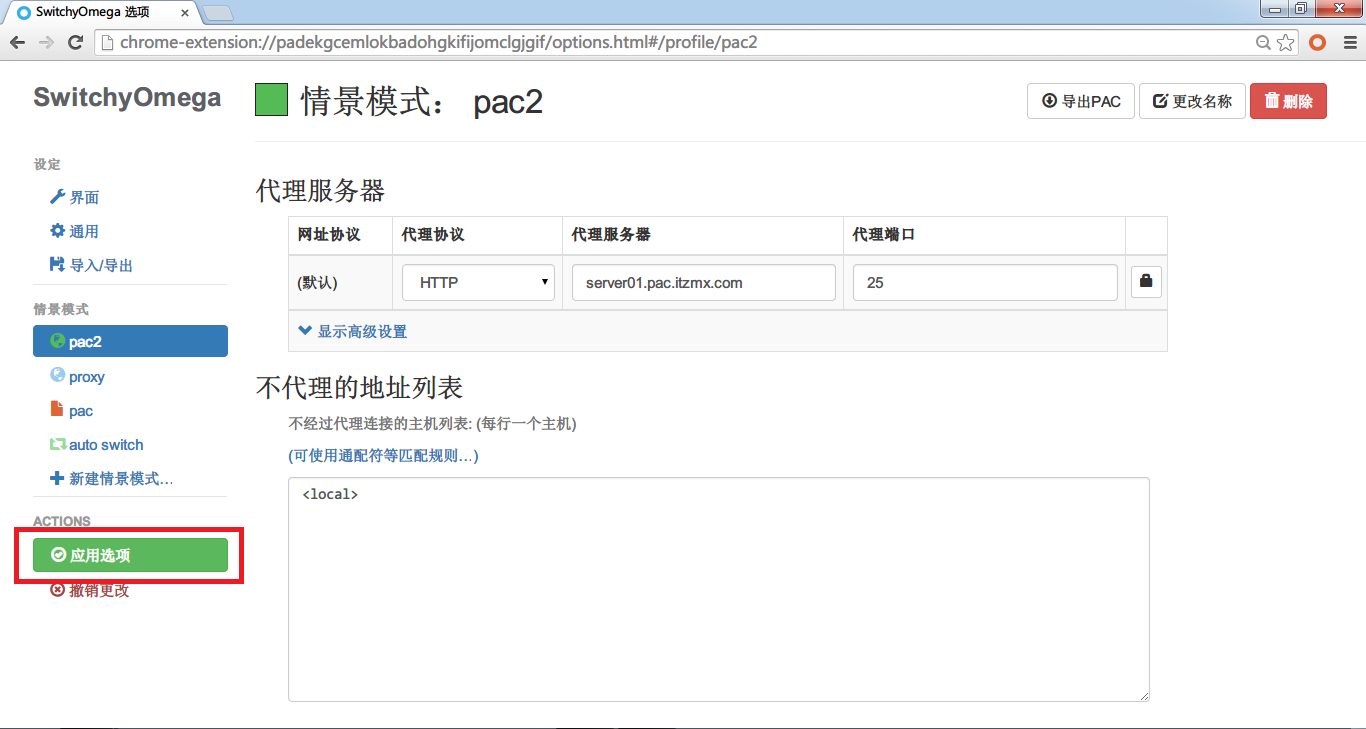Open 导入/导出 import-export settings
The height and width of the screenshot is (729, 1366).
(x=94, y=265)
